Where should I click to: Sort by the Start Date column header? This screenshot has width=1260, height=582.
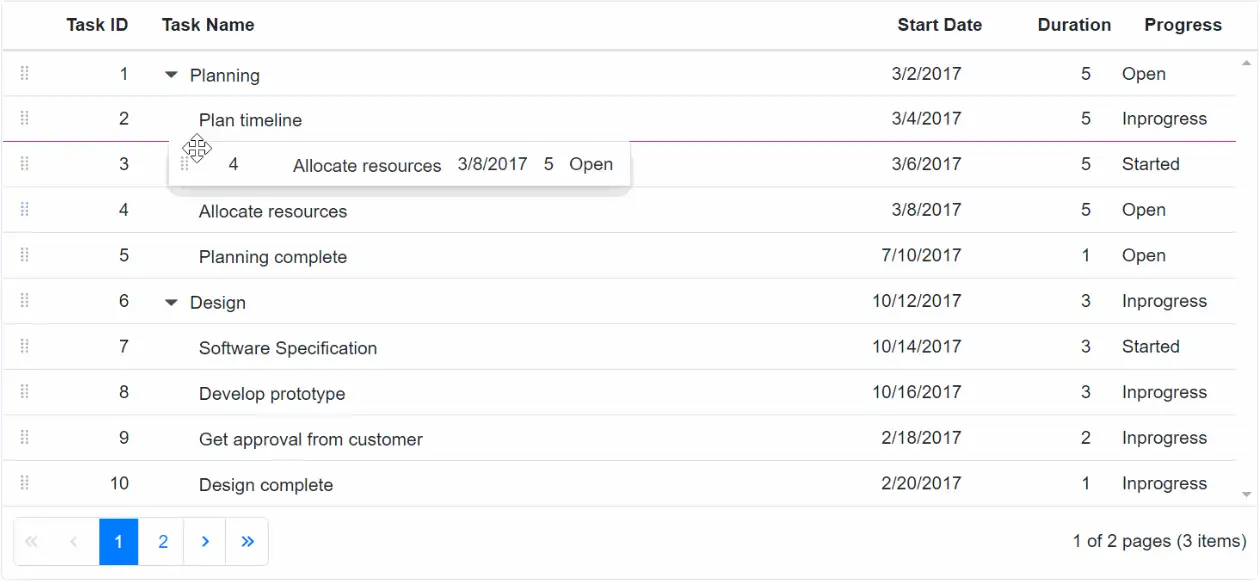coord(939,24)
